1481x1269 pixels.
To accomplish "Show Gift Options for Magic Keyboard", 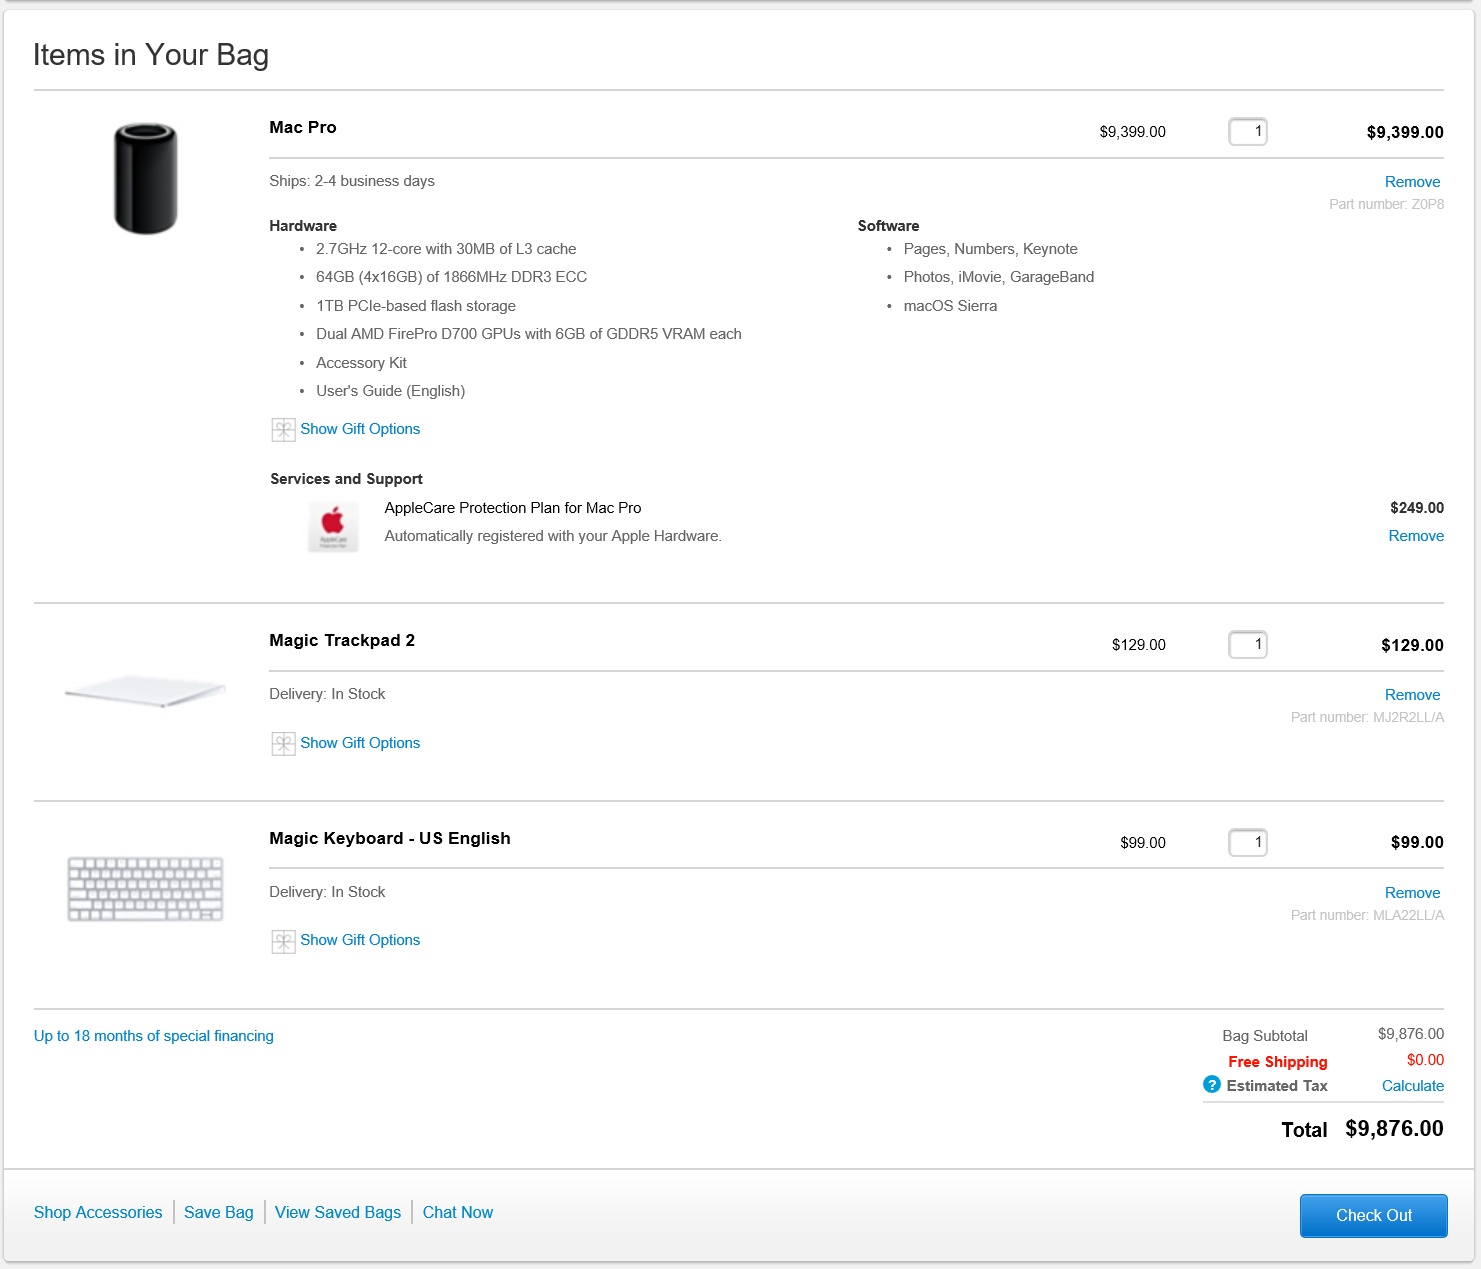I will point(360,940).
